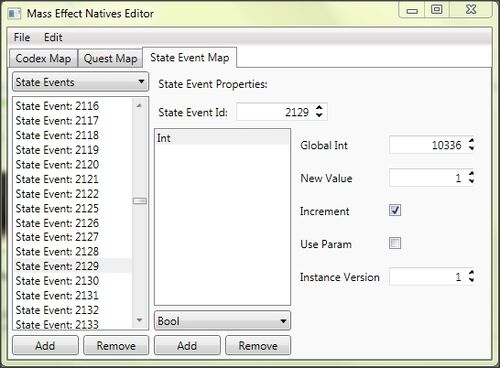Viewport: 500px width, 368px height.
Task: Click Add under the state events list
Action: (x=45, y=345)
